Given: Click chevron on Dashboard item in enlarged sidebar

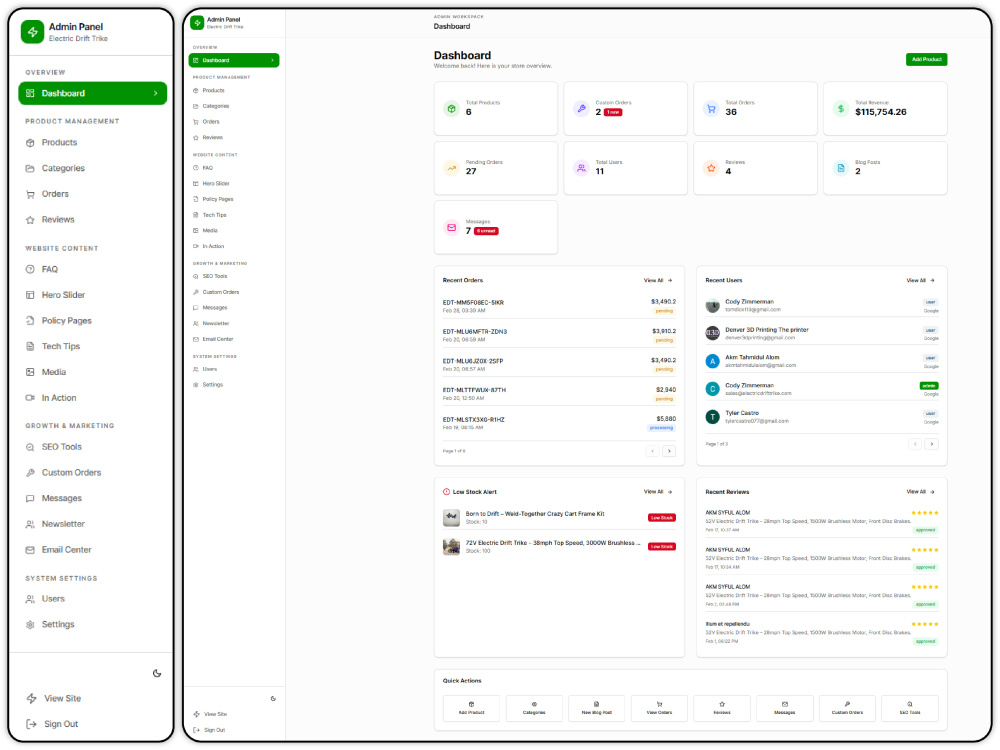Looking at the screenshot, I should click(156, 94).
